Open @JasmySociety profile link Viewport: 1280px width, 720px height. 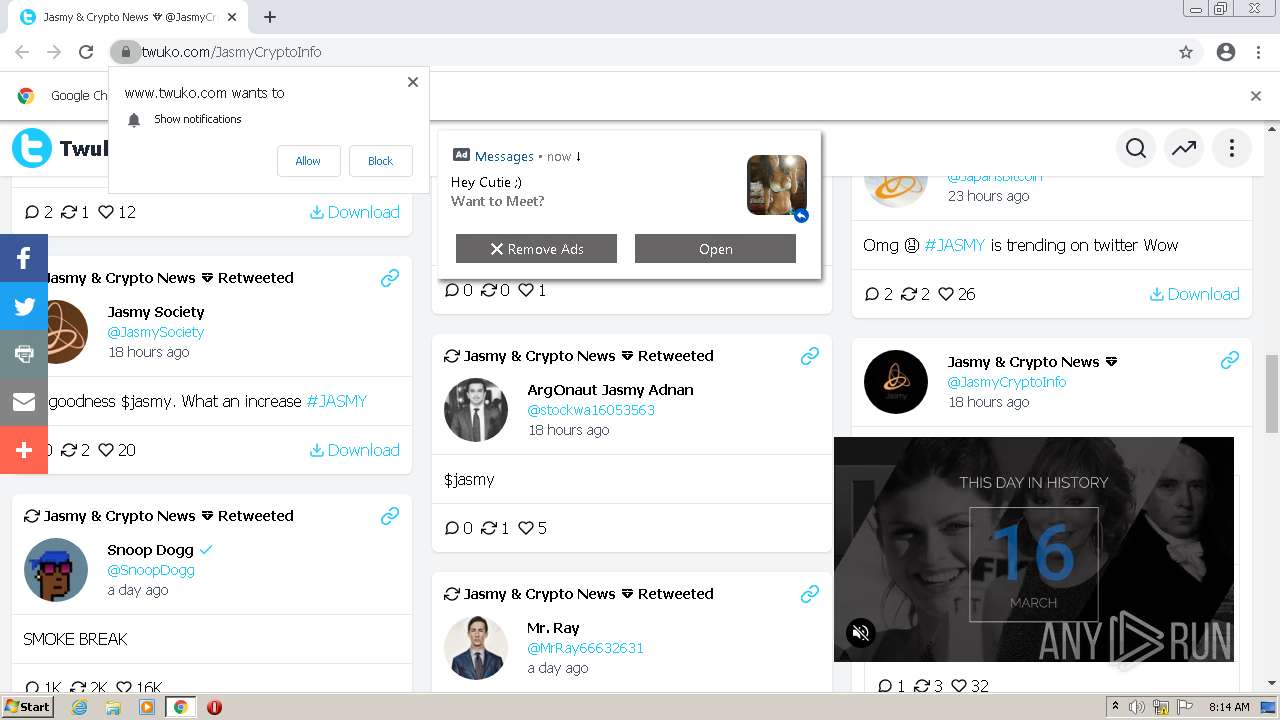click(156, 332)
